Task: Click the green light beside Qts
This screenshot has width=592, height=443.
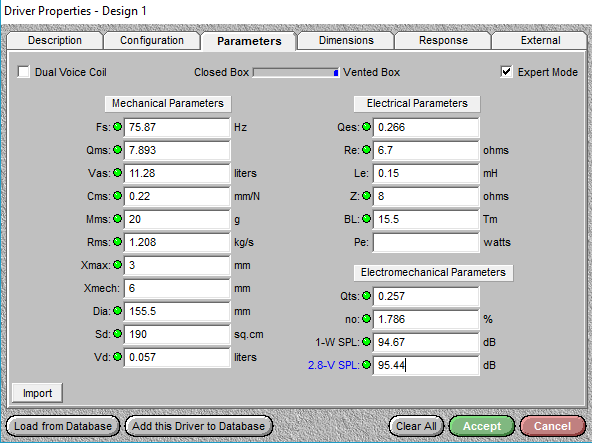Action: 366,296
